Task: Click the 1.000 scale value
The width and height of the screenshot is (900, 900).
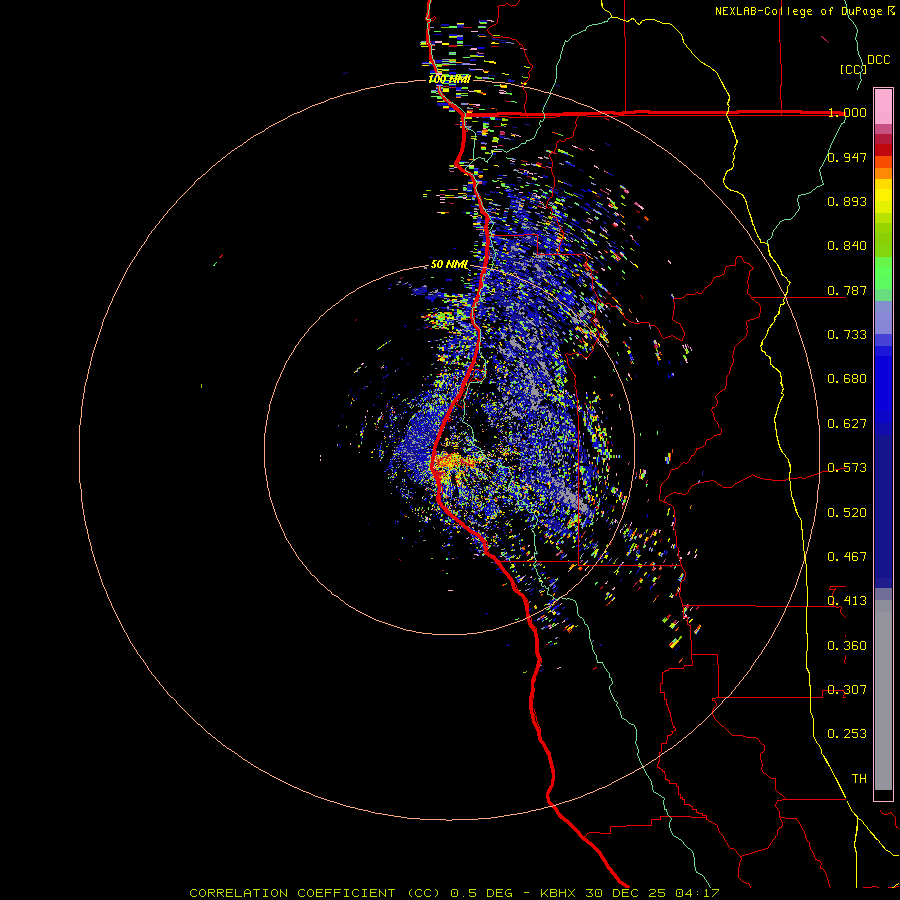Action: 847,112
